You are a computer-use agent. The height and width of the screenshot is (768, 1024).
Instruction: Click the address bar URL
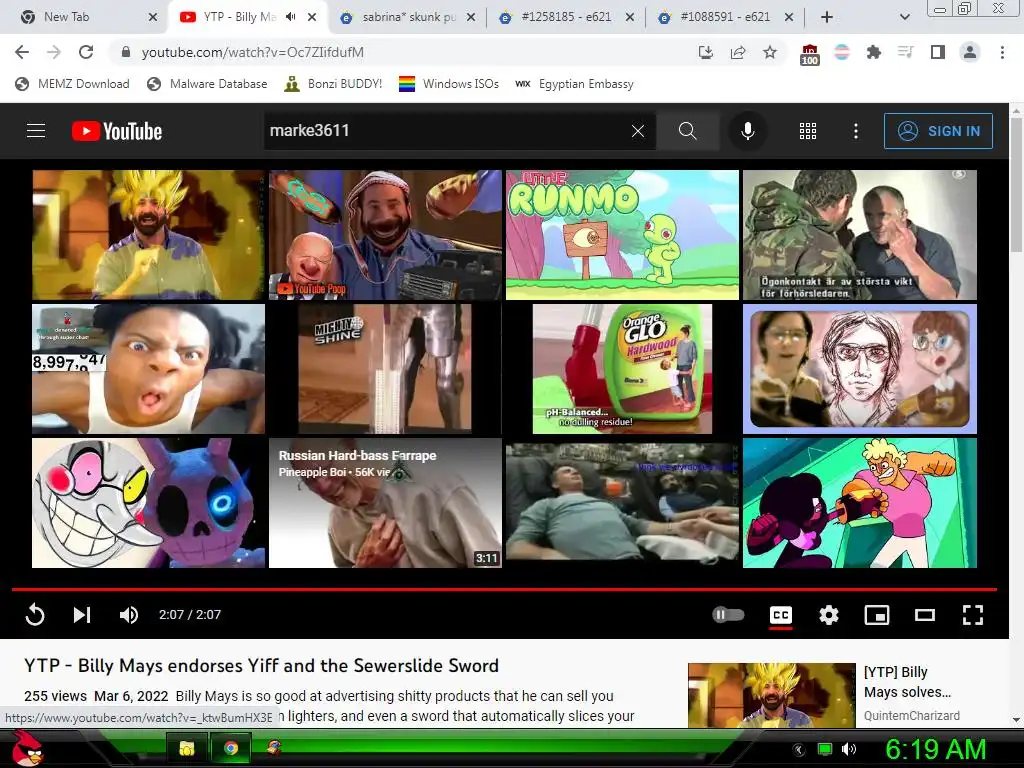pyautogui.click(x=253, y=52)
